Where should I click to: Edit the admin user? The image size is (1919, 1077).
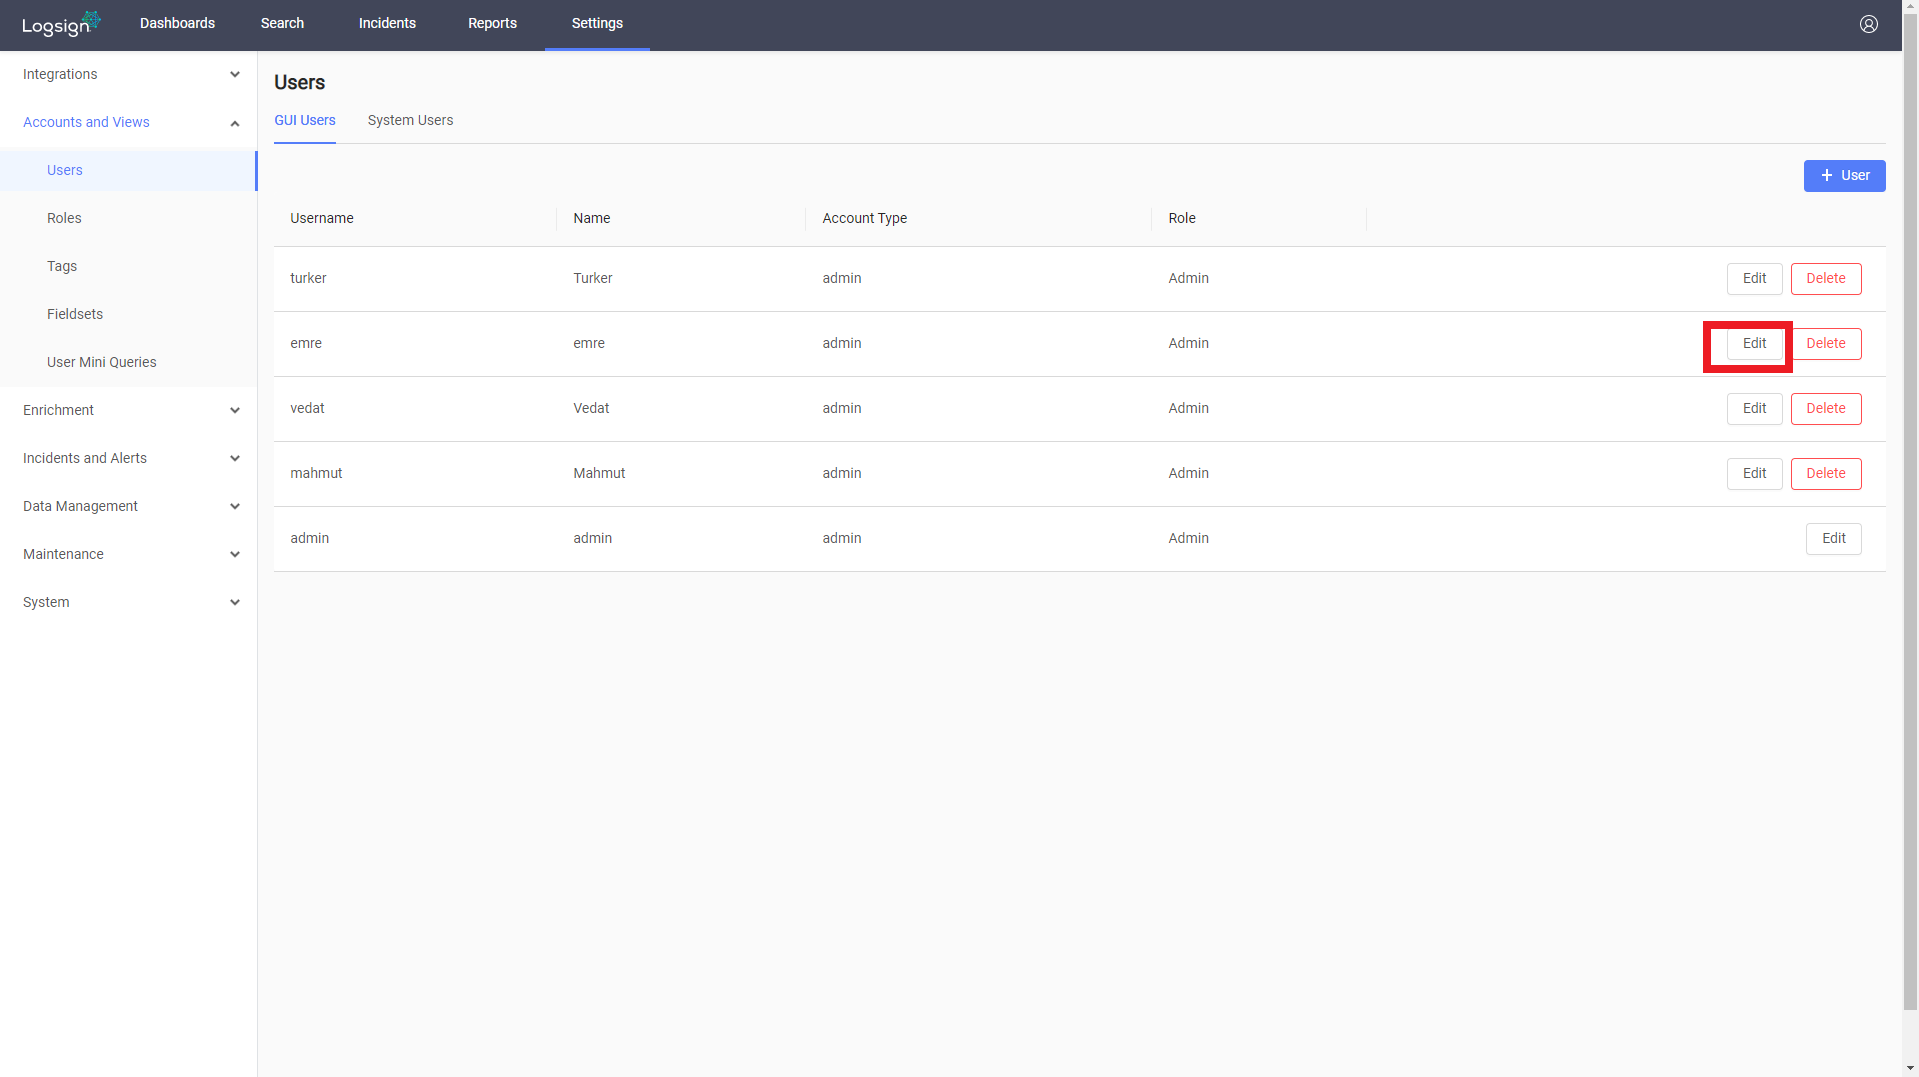pyautogui.click(x=1833, y=538)
